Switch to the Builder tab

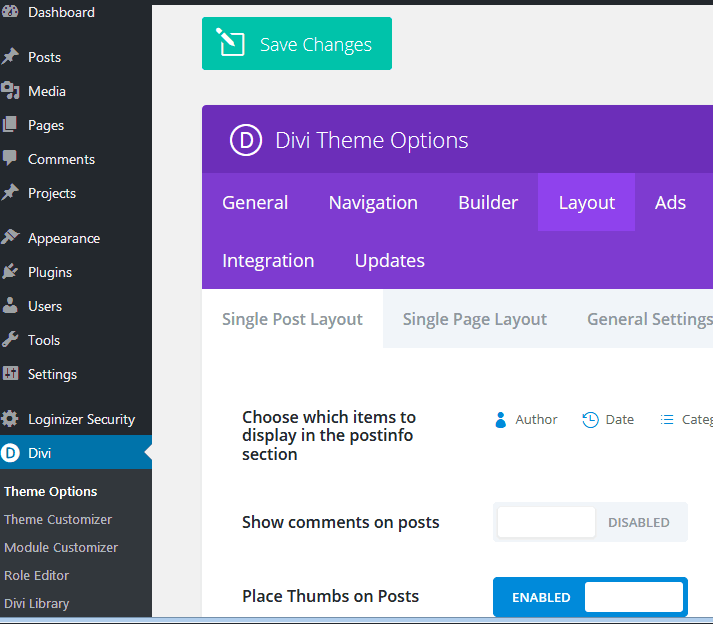(488, 202)
